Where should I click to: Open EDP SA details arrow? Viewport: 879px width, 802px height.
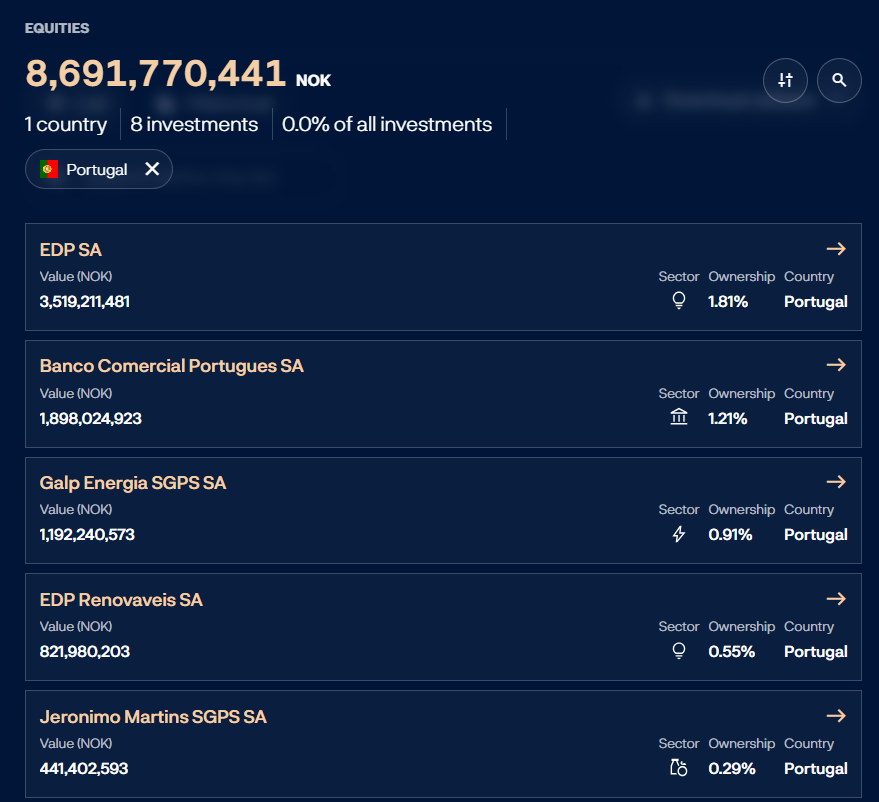coord(836,248)
